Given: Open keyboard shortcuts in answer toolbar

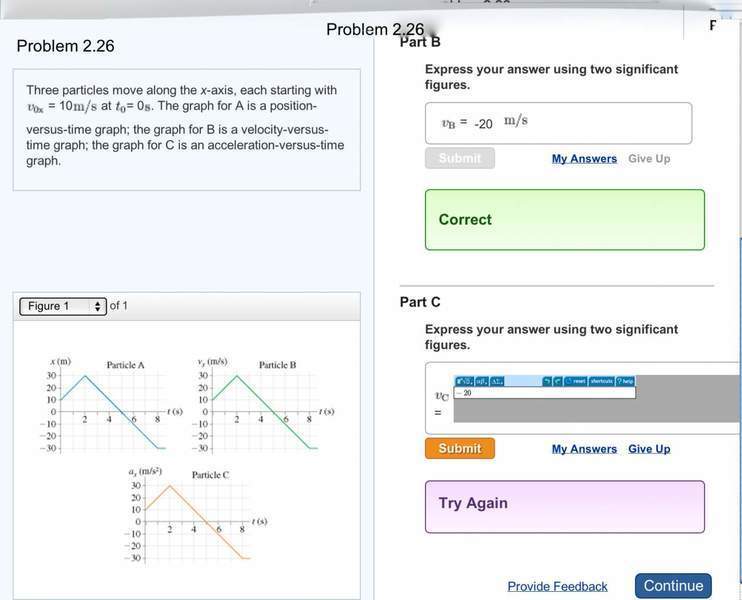Looking at the screenshot, I should coord(600,381).
